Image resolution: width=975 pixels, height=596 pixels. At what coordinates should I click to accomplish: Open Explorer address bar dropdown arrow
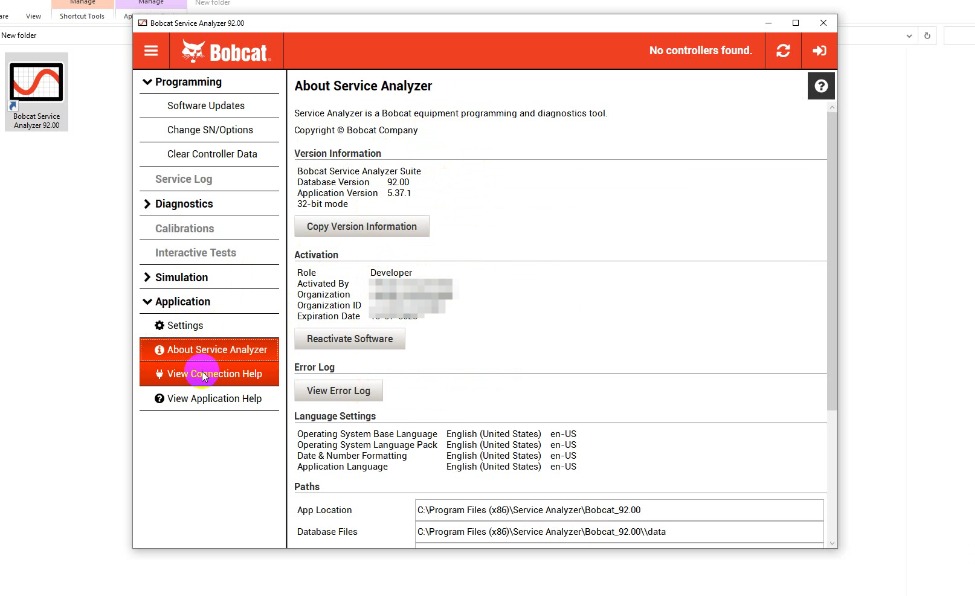coord(908,36)
